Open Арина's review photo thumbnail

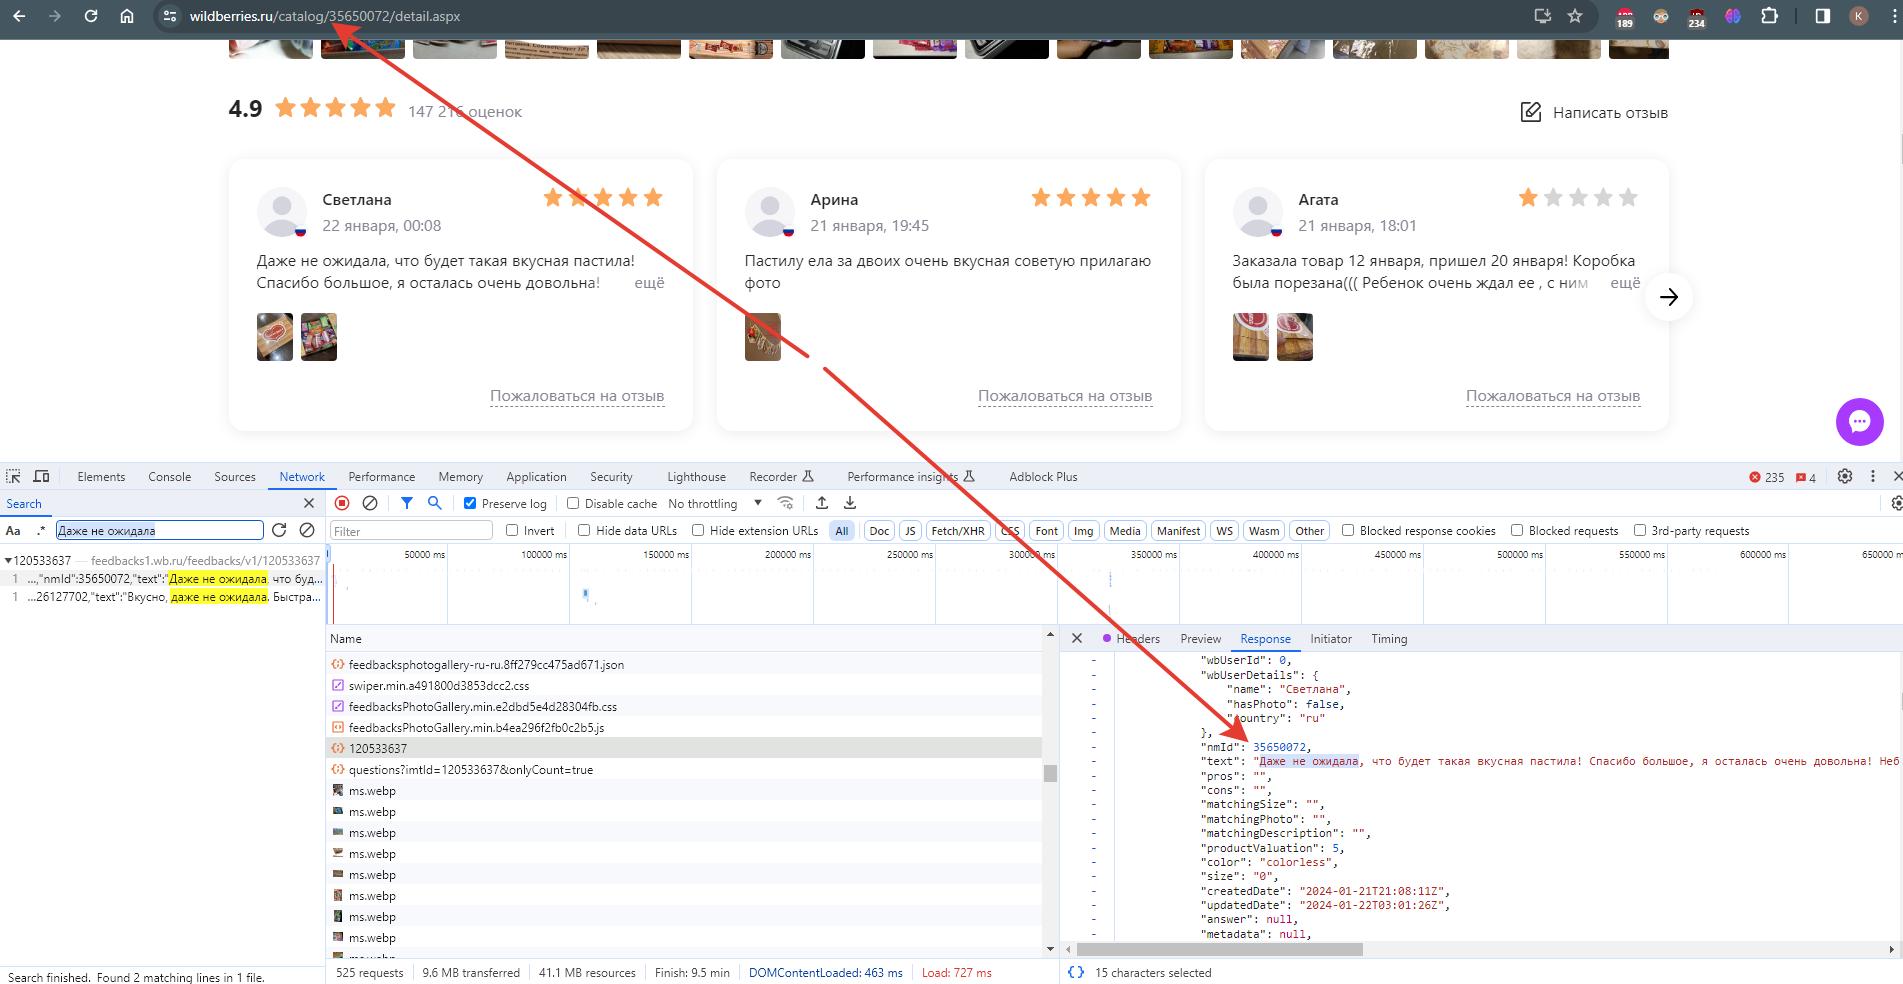click(x=763, y=337)
